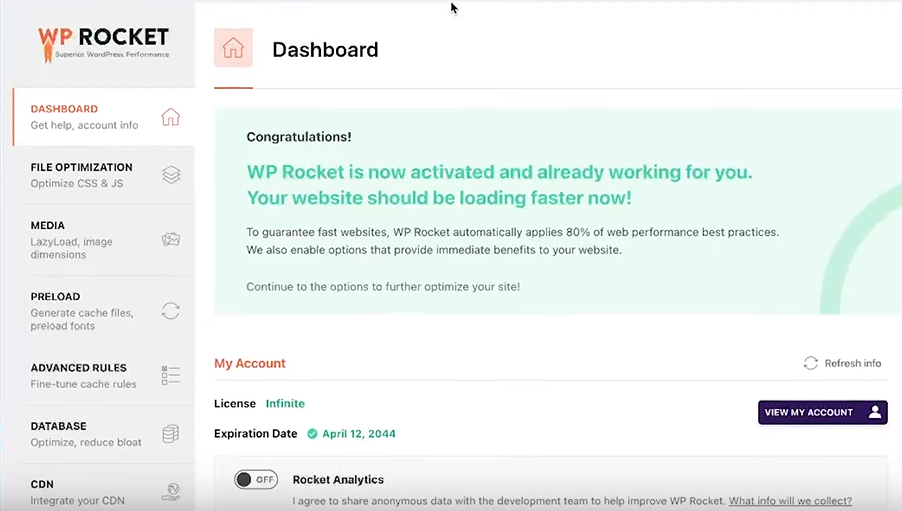Toggle the Rocket Analytics switch on

[x=256, y=479]
